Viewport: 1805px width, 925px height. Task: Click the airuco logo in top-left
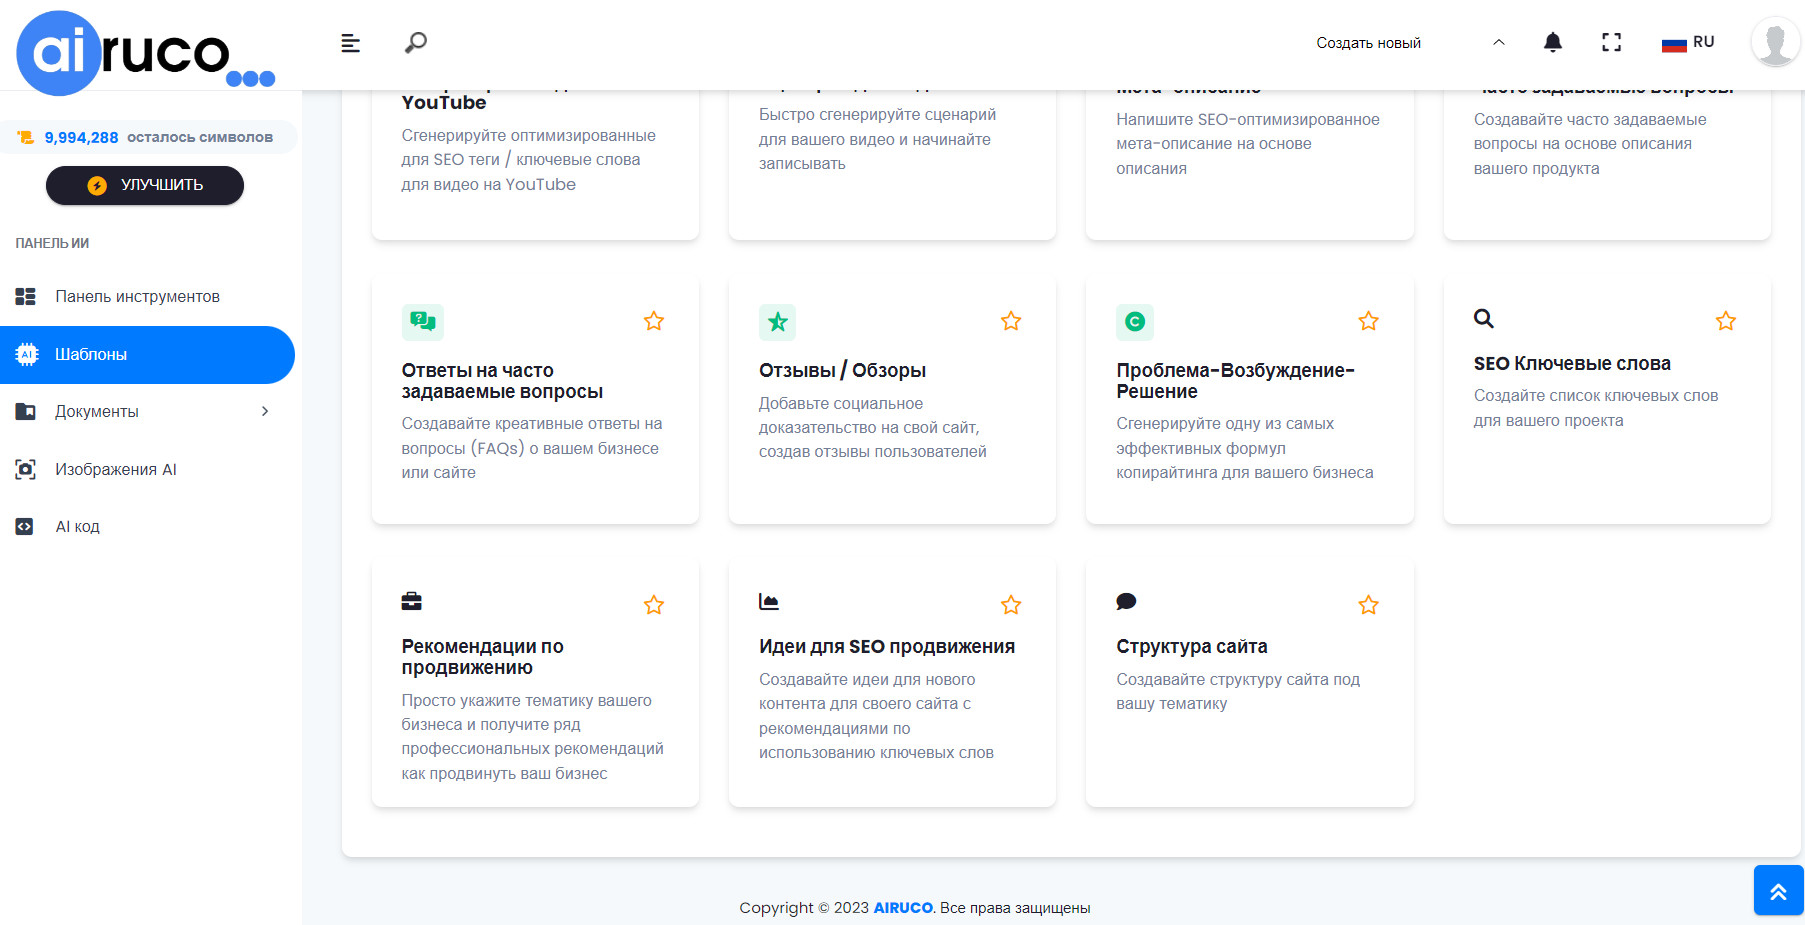(x=140, y=52)
